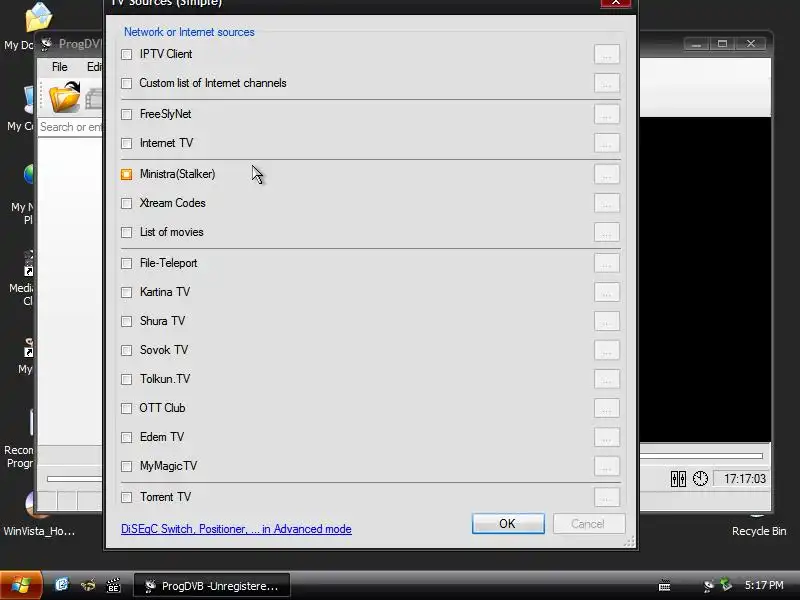Close the TV Sources dialog
The image size is (800, 600).
[x=616, y=3]
